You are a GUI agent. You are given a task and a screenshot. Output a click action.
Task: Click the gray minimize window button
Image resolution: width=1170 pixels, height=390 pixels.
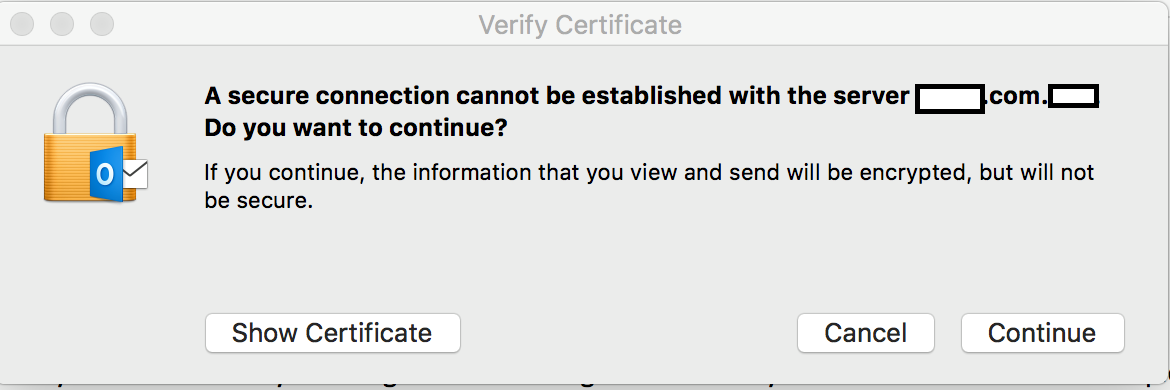click(62, 24)
